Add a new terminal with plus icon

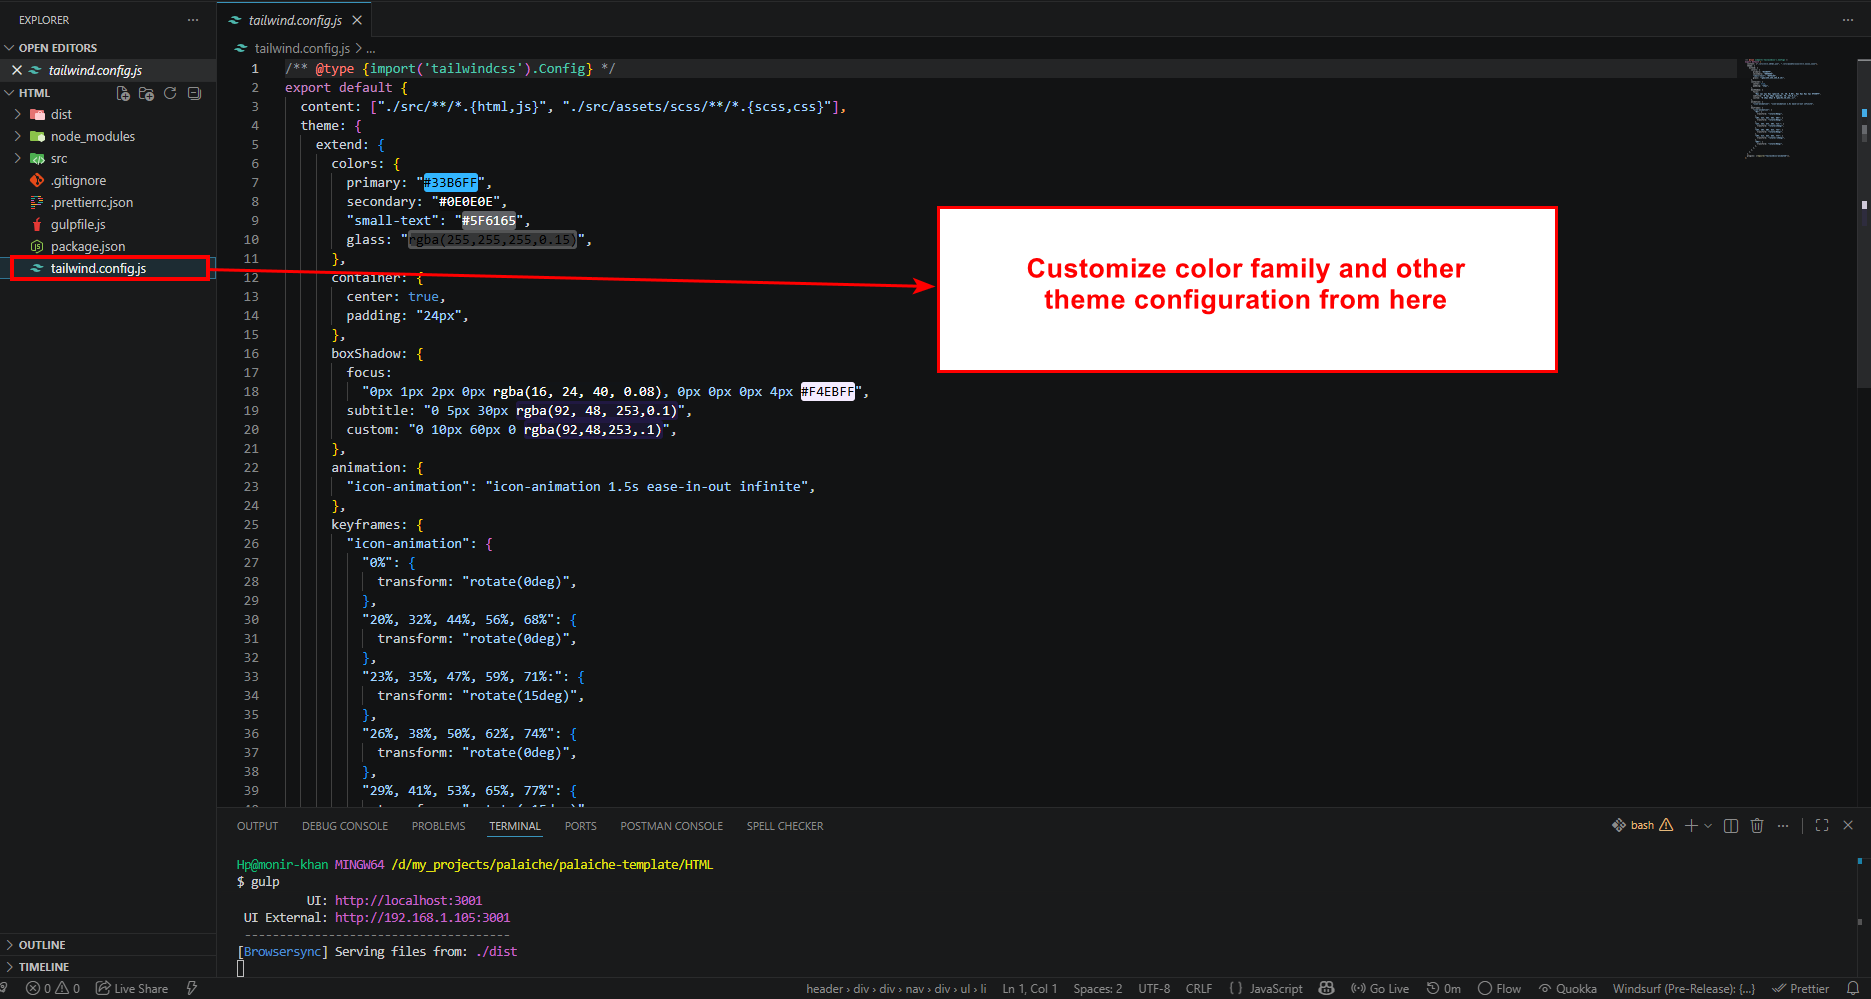1691,826
